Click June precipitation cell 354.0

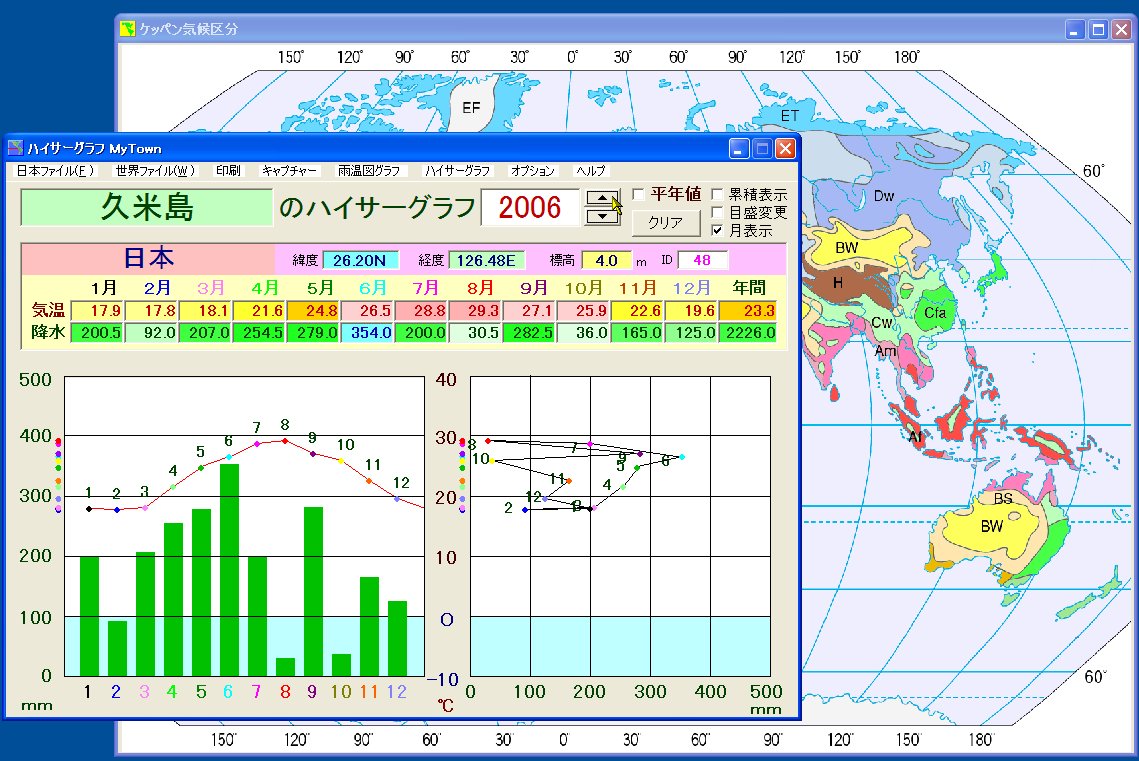tap(367, 333)
